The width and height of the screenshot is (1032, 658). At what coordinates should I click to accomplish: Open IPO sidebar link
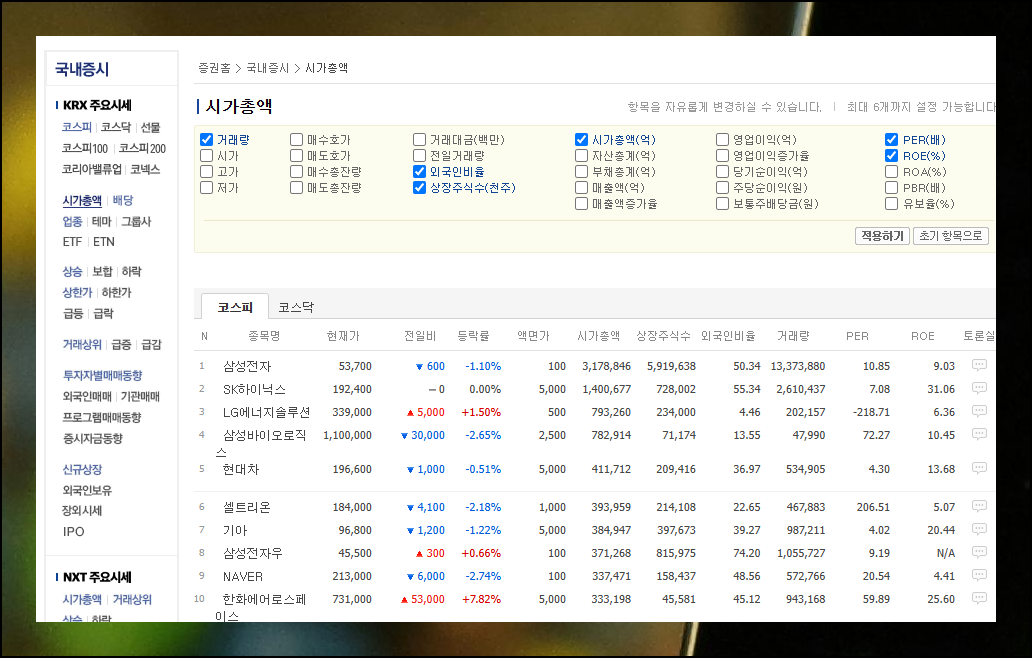click(x=74, y=531)
